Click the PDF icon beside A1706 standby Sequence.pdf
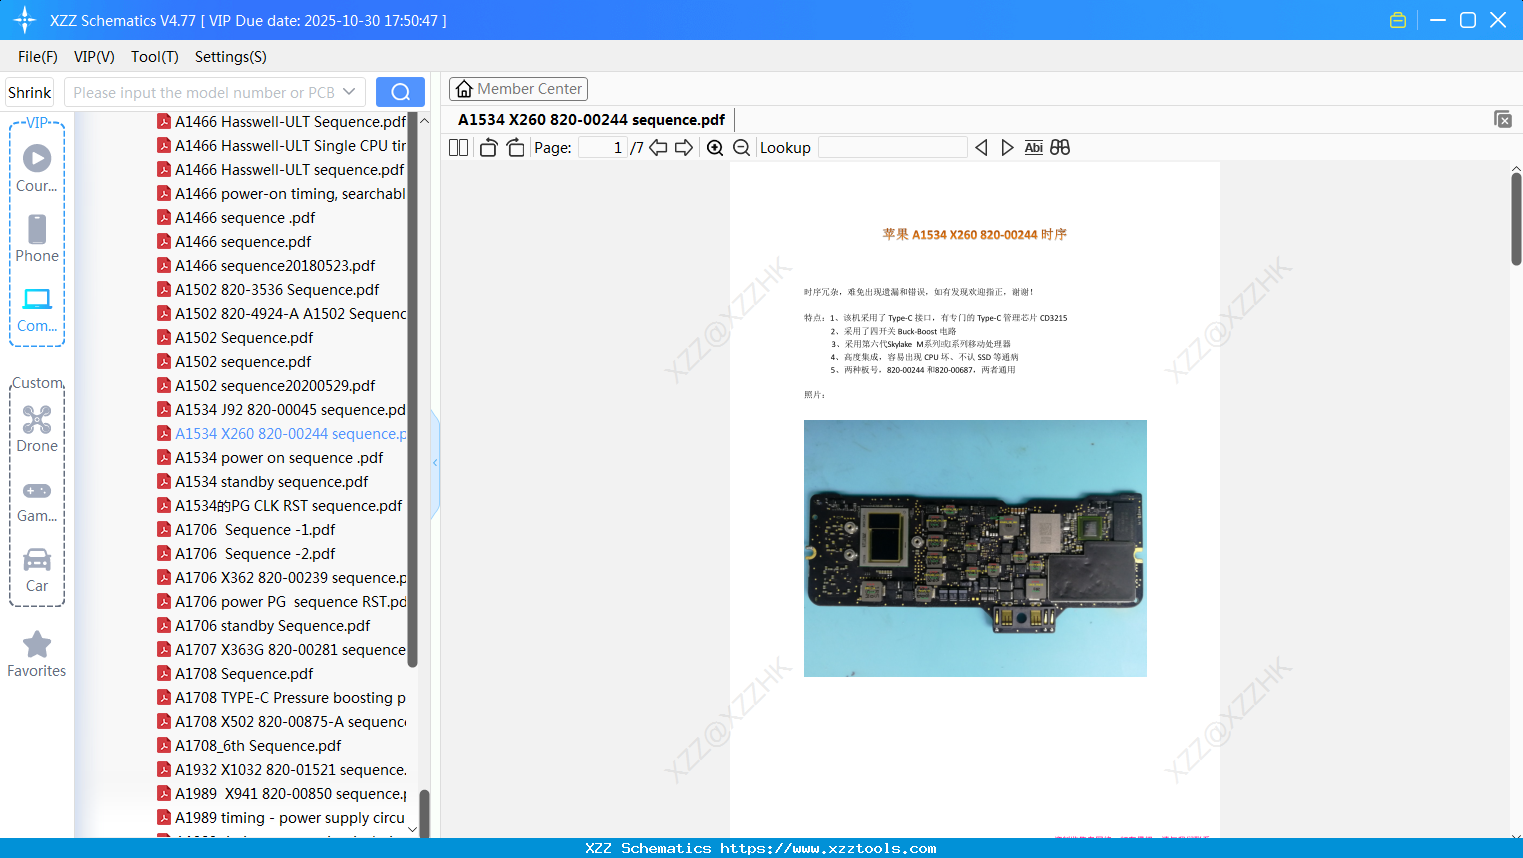Viewport: 1523px width, 858px height. click(164, 626)
